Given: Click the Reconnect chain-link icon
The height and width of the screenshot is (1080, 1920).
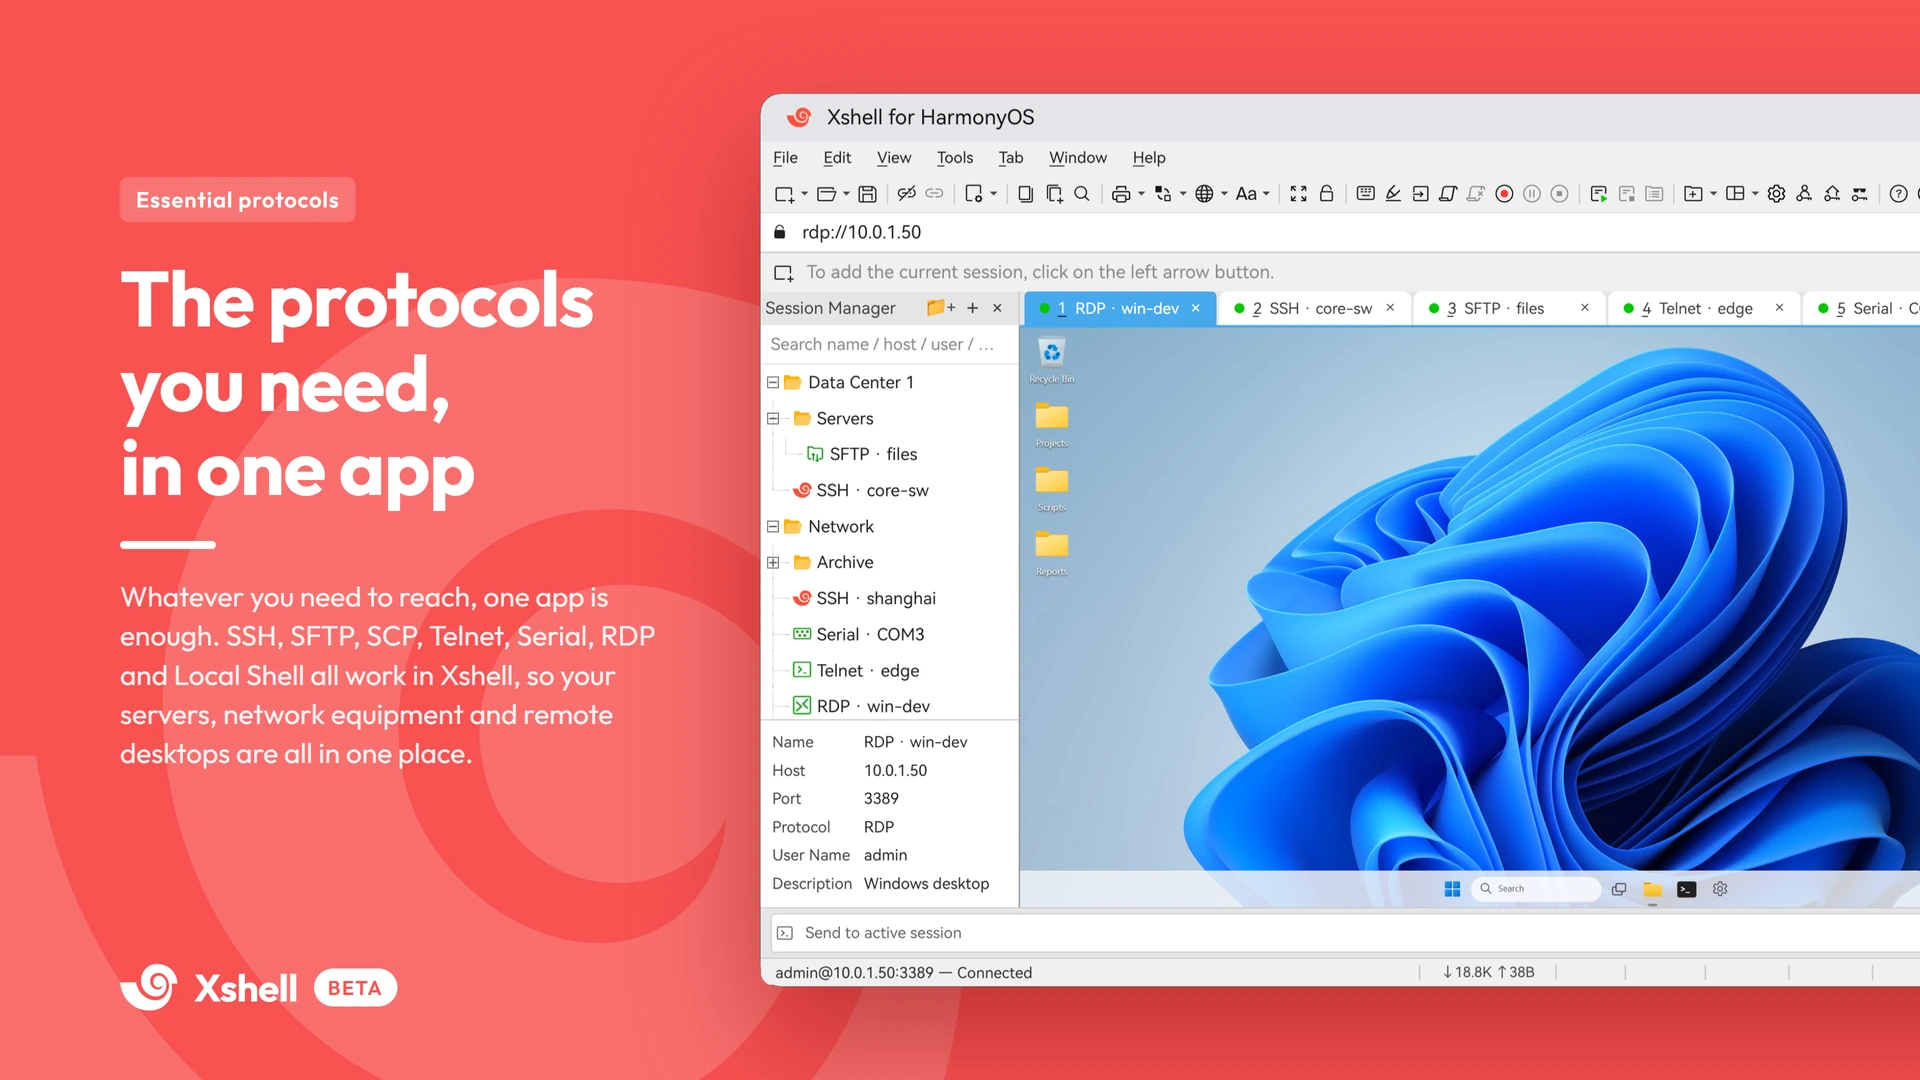Looking at the screenshot, I should [934, 194].
